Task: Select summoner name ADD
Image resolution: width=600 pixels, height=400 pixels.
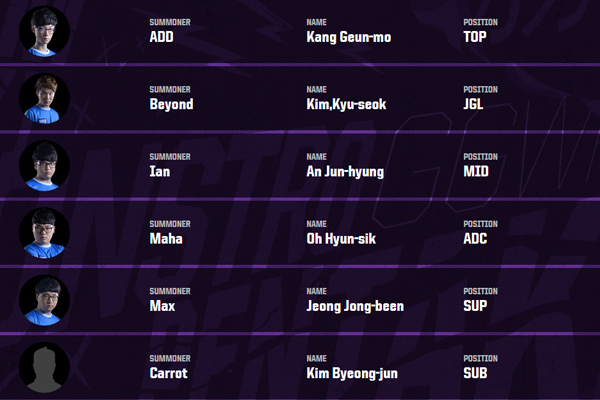Action: (x=161, y=37)
